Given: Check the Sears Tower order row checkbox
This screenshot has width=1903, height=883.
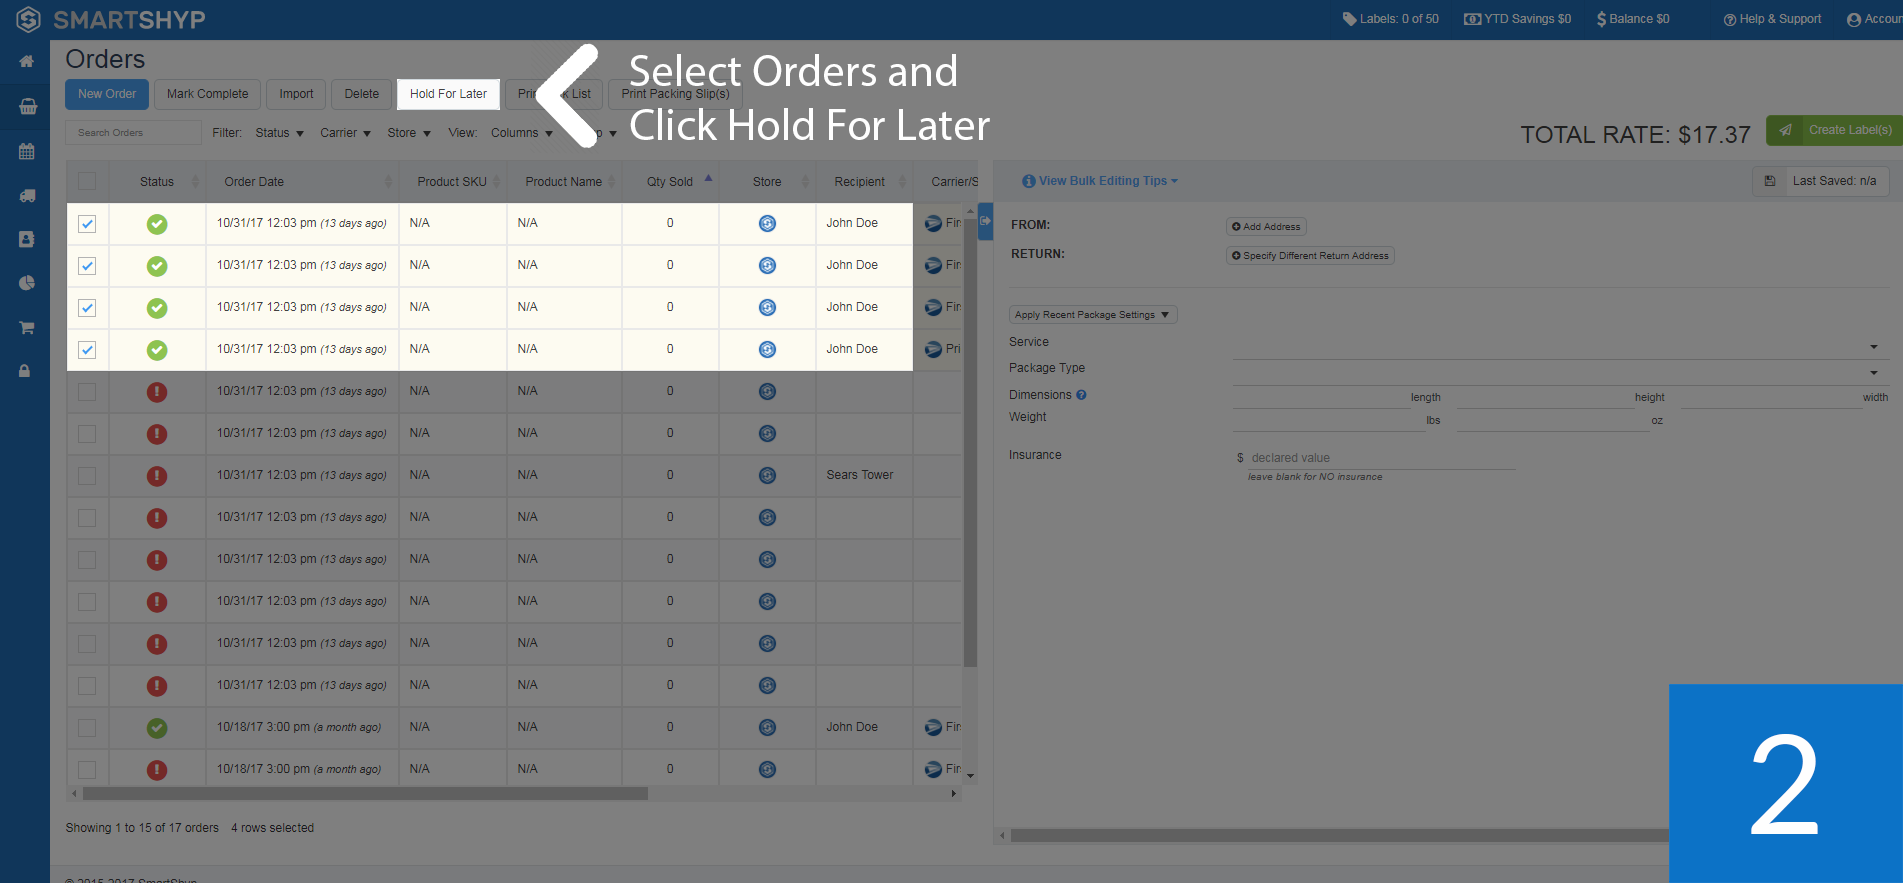Looking at the screenshot, I should (87, 476).
